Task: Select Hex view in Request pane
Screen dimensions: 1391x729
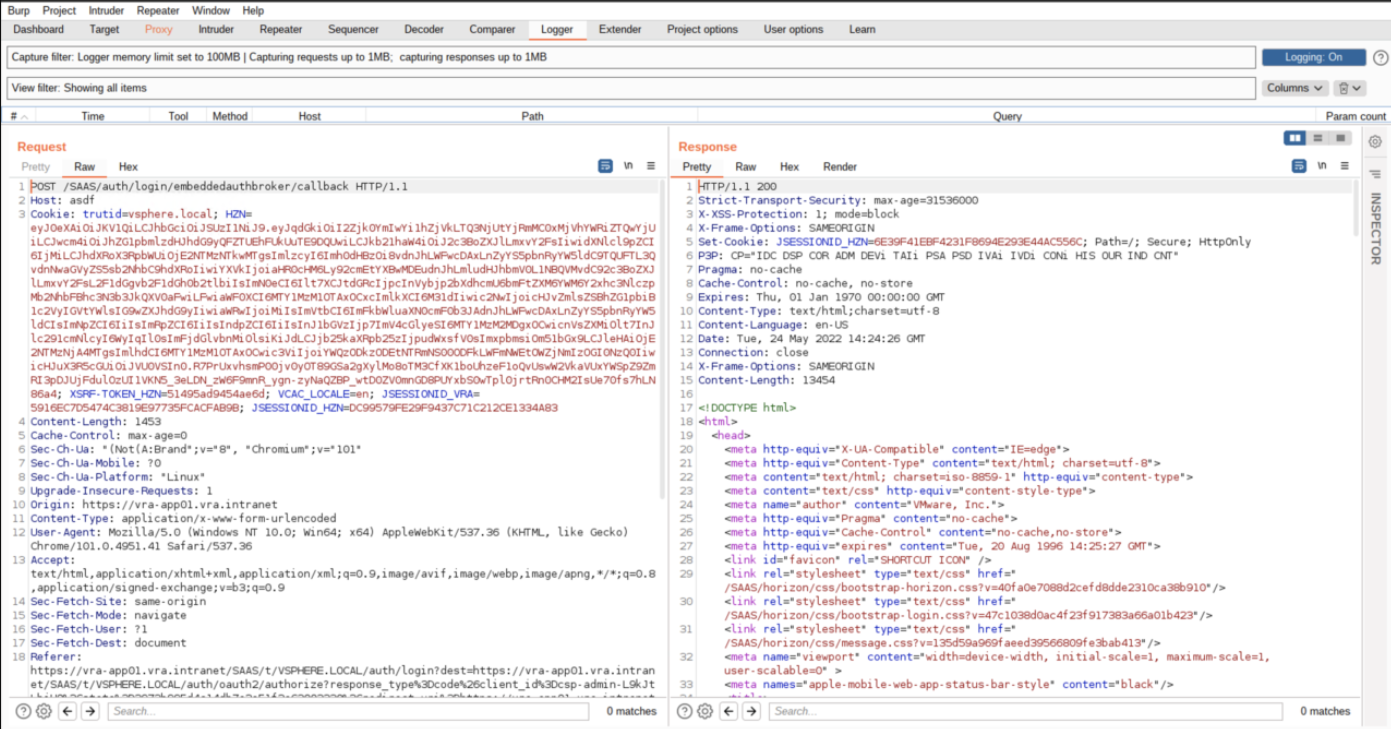Action: click(128, 167)
